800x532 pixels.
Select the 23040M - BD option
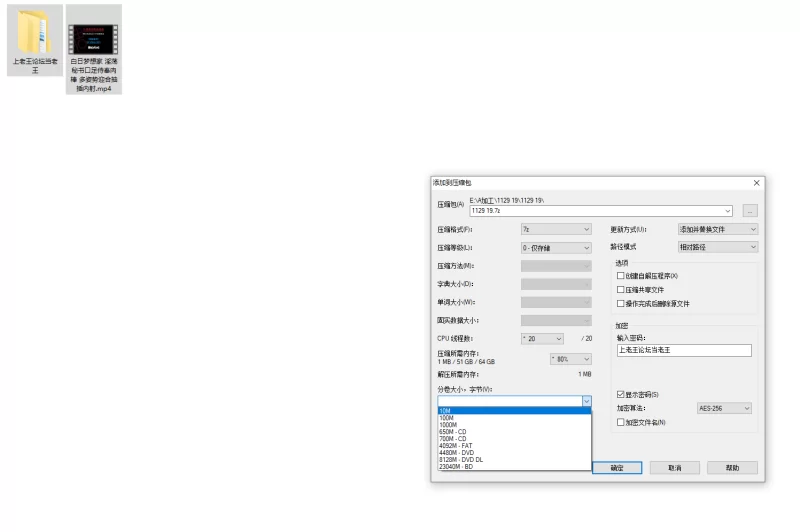click(514, 467)
